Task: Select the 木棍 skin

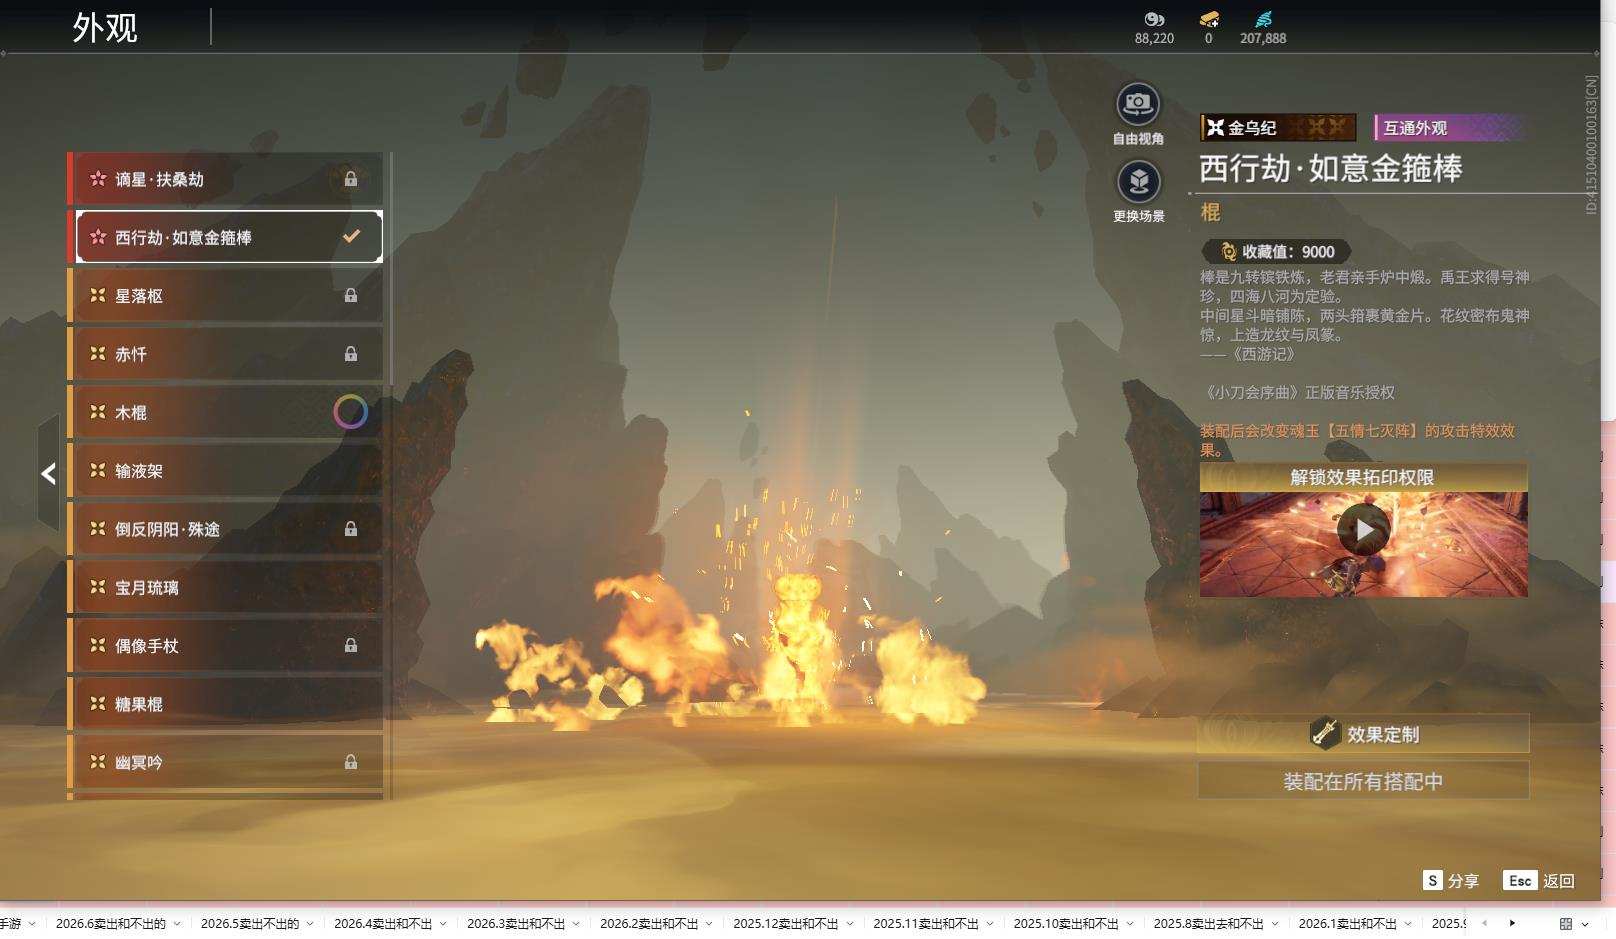Action: [226, 412]
